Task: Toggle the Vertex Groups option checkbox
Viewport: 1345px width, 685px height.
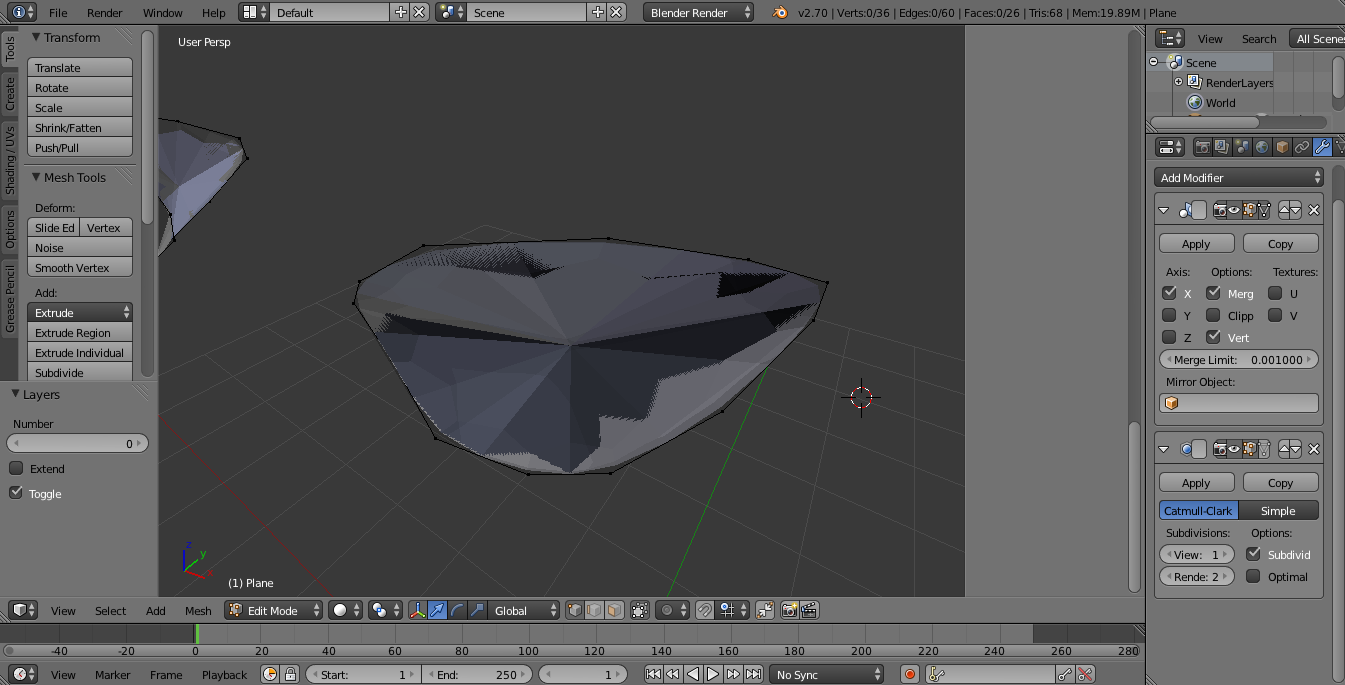Action: 1213,337
